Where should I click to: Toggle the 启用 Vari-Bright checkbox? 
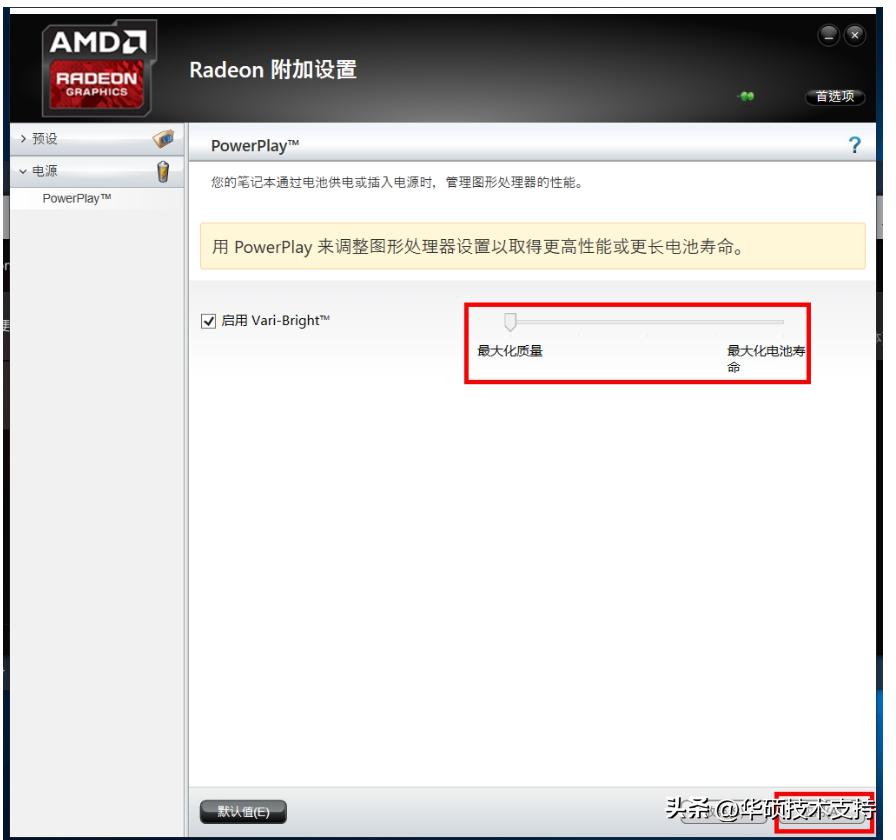[x=208, y=321]
